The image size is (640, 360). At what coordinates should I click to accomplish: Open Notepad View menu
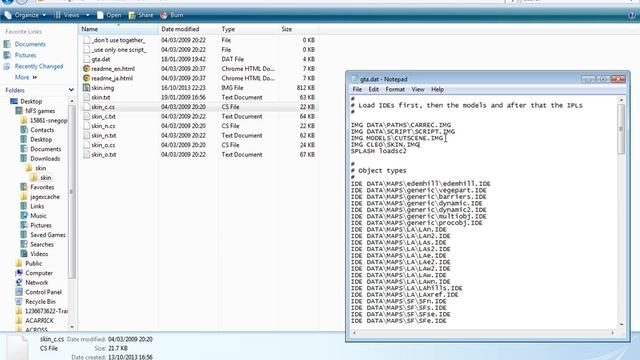point(418,89)
